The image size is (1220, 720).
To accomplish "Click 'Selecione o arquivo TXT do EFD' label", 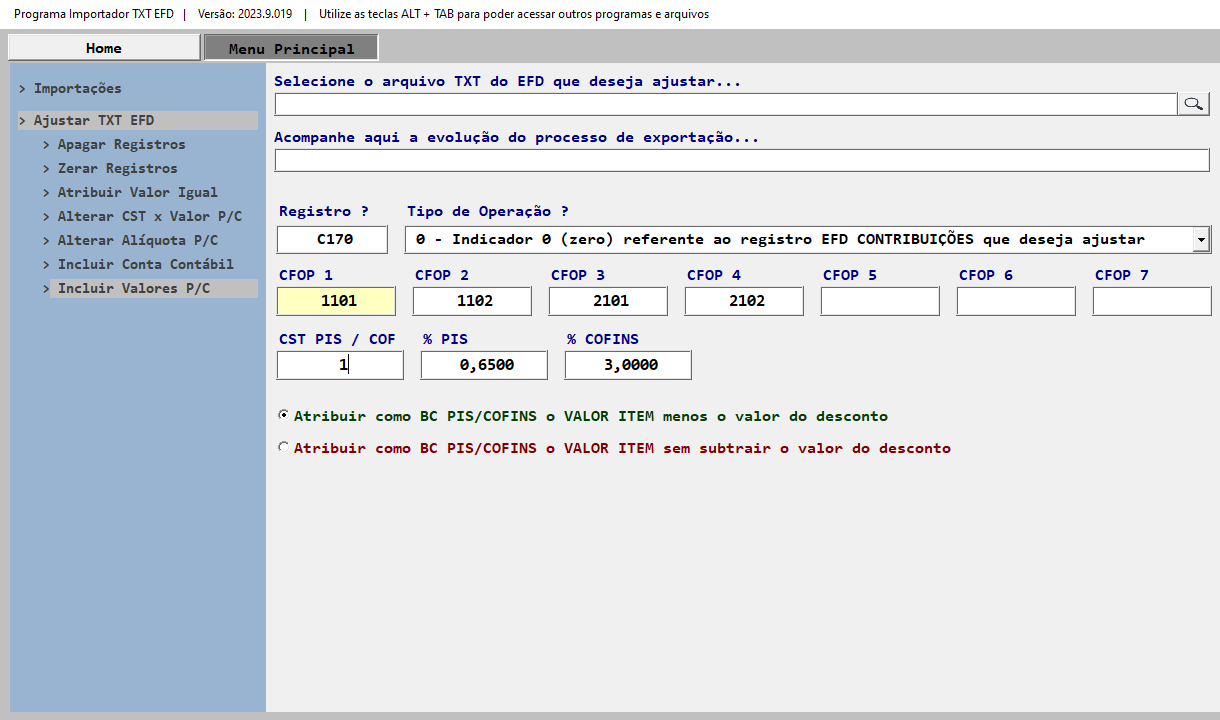I will (x=508, y=81).
